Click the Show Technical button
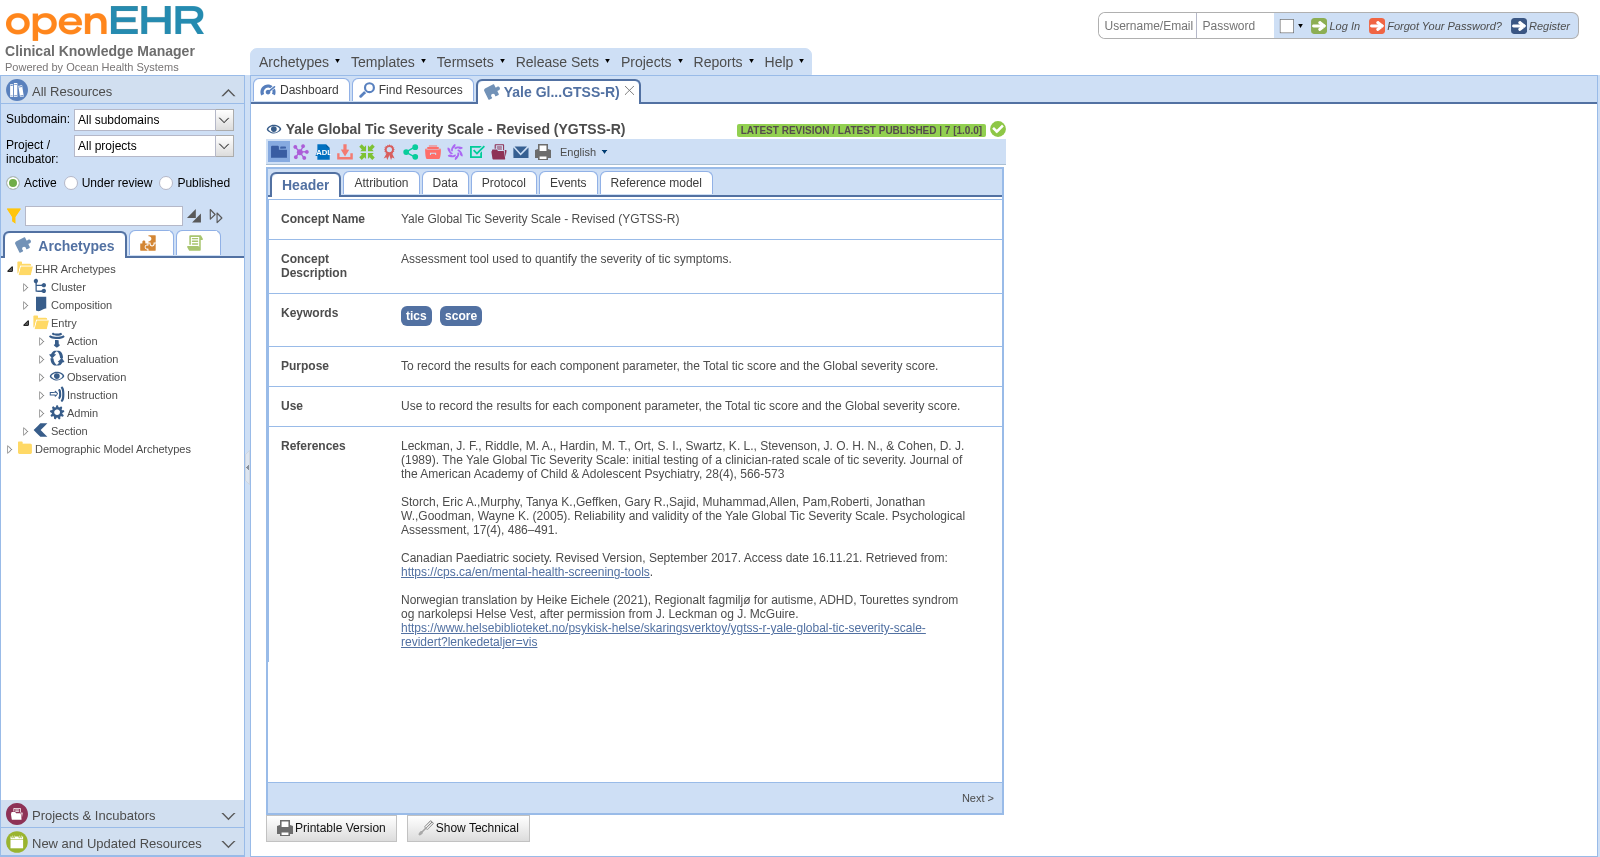The image size is (1600, 857). tap(468, 828)
